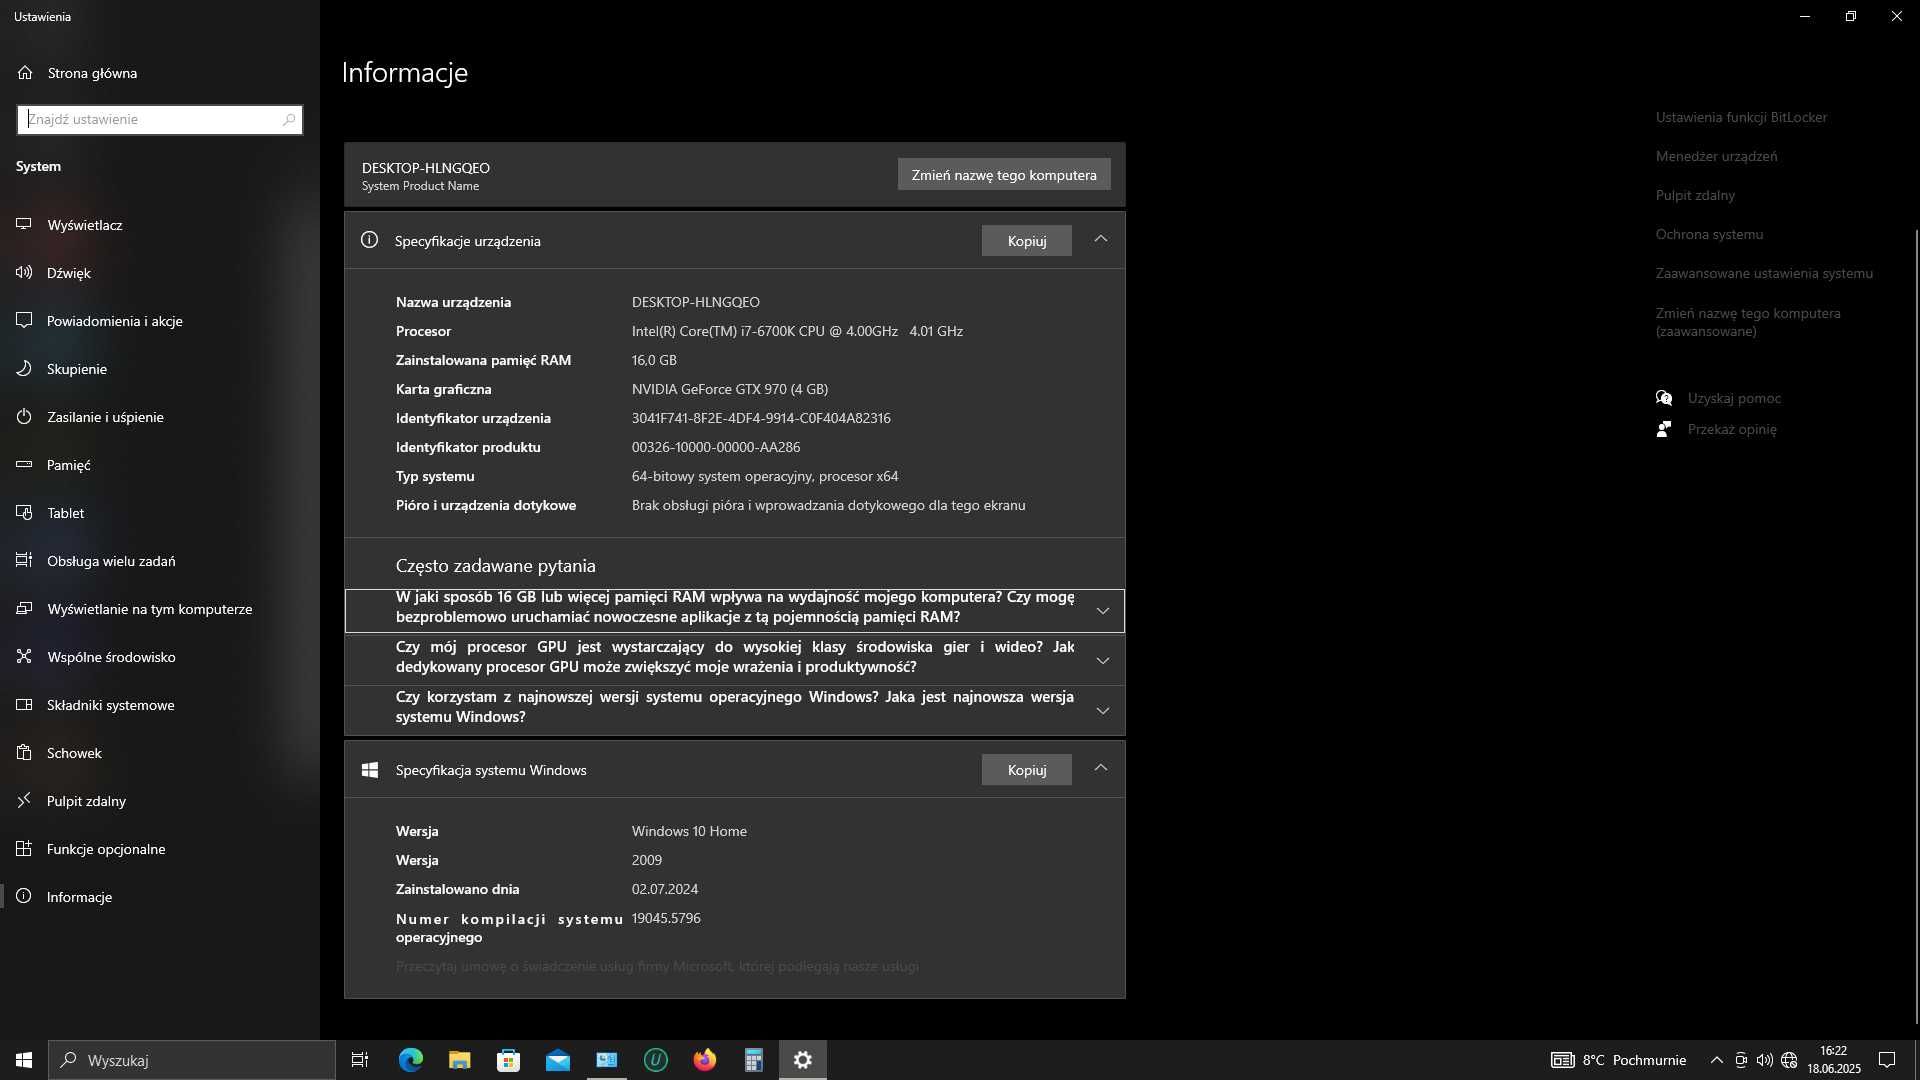Select the device ID value text
This screenshot has height=1080, width=1920.
(761, 418)
